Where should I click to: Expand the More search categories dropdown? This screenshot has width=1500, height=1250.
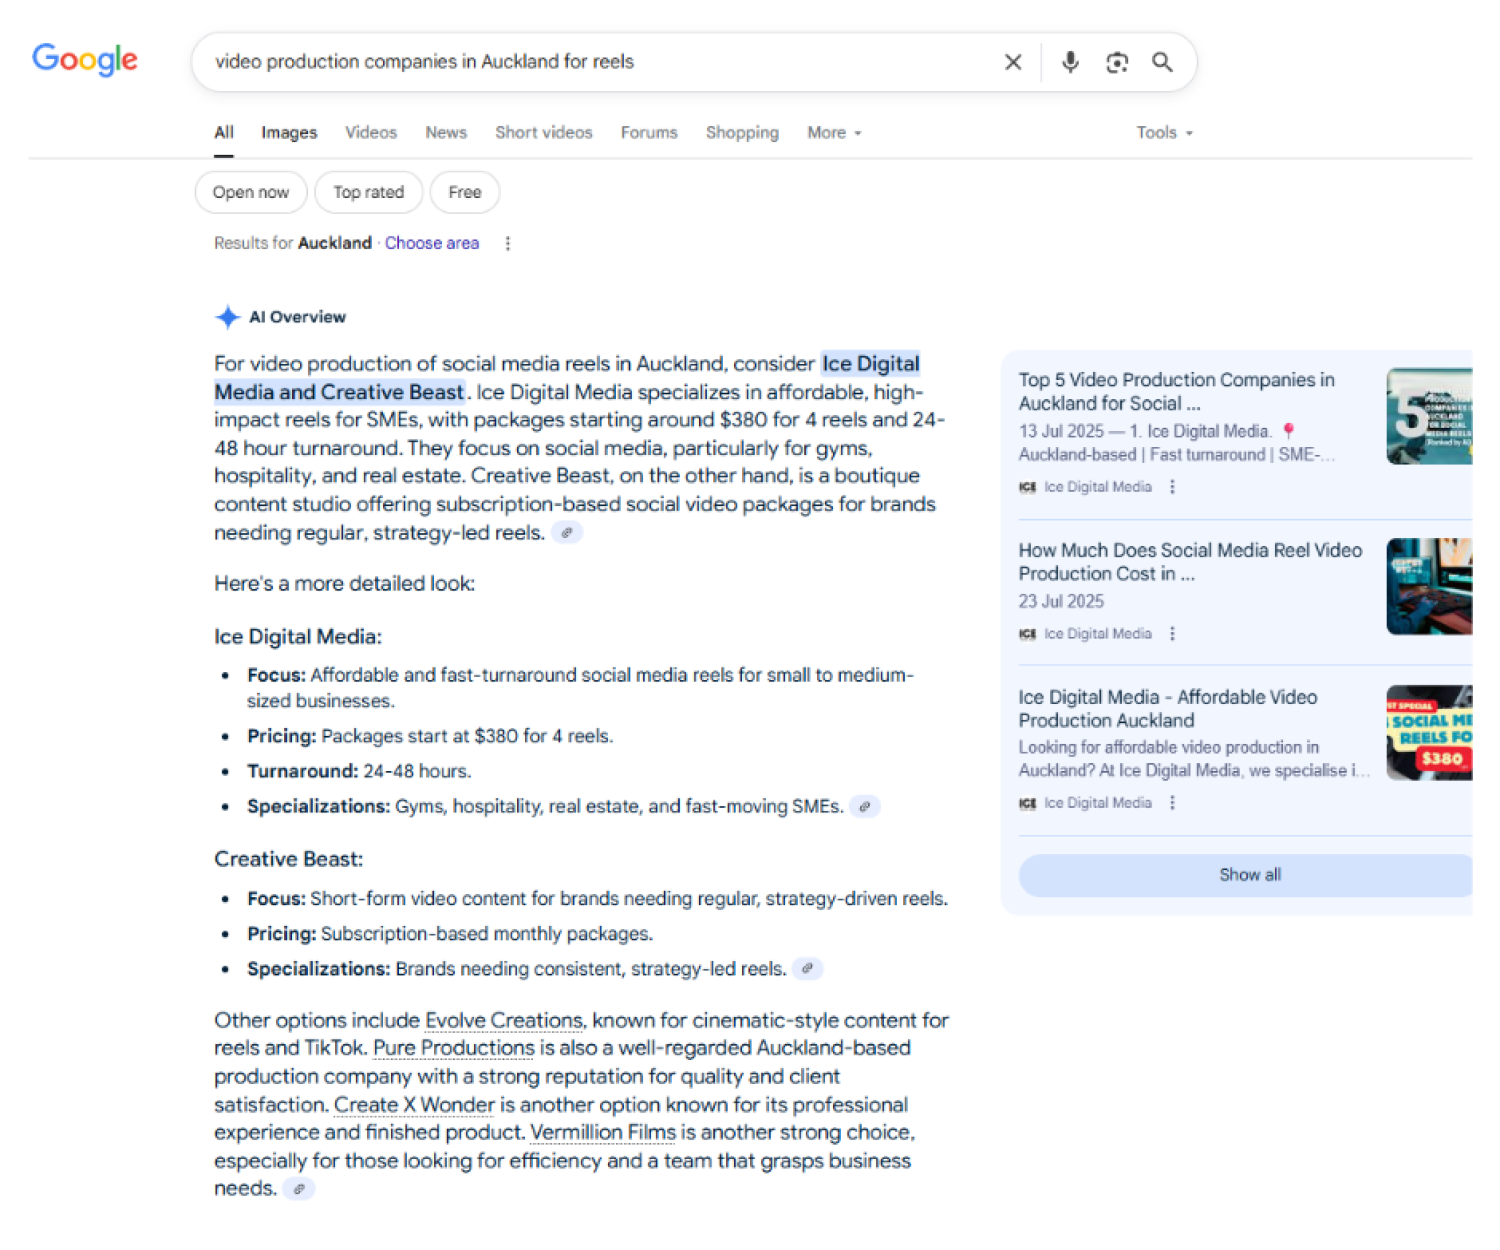point(834,132)
